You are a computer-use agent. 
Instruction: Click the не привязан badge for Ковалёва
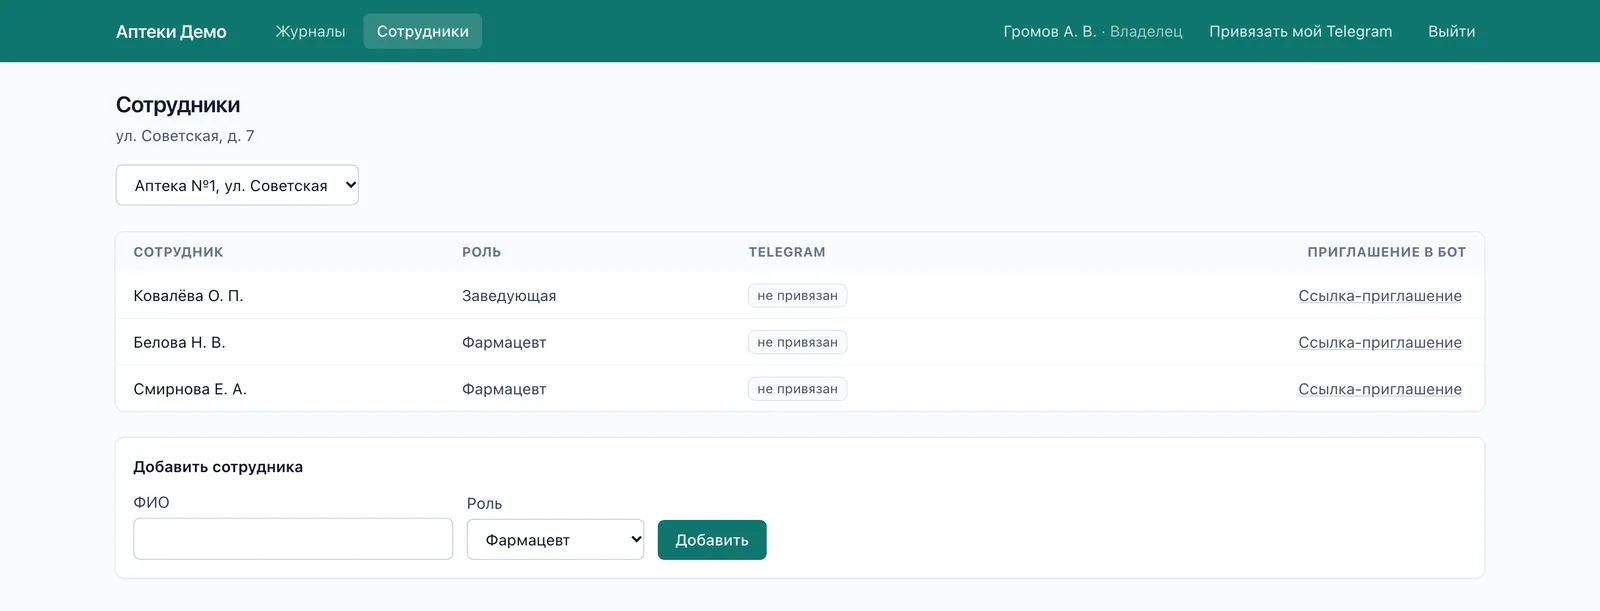(x=797, y=296)
